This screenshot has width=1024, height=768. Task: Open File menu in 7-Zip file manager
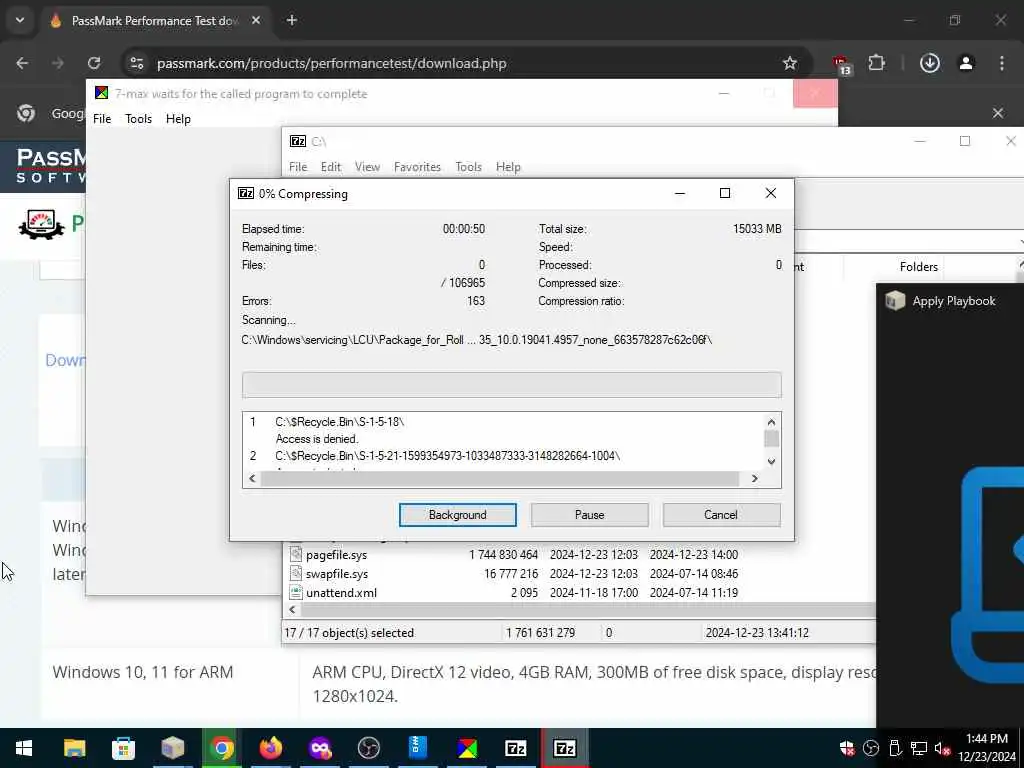point(298,167)
